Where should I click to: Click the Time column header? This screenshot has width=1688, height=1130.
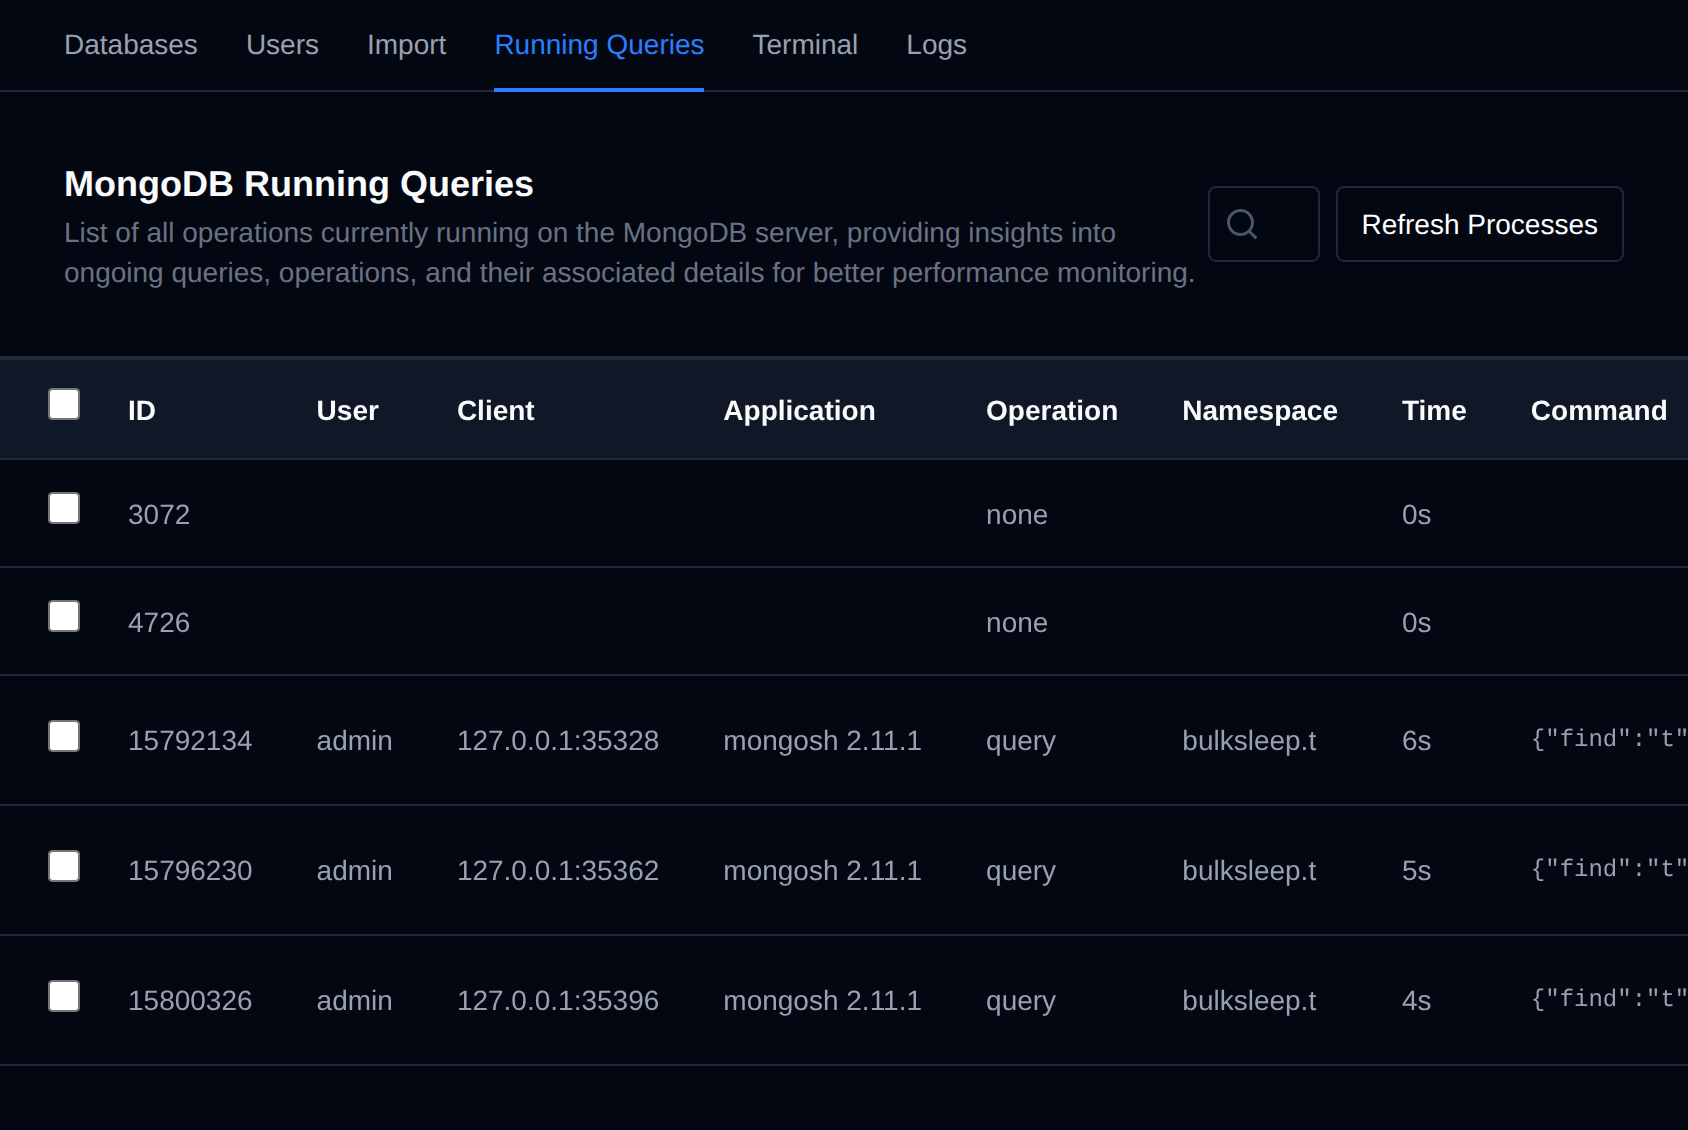1434,411
